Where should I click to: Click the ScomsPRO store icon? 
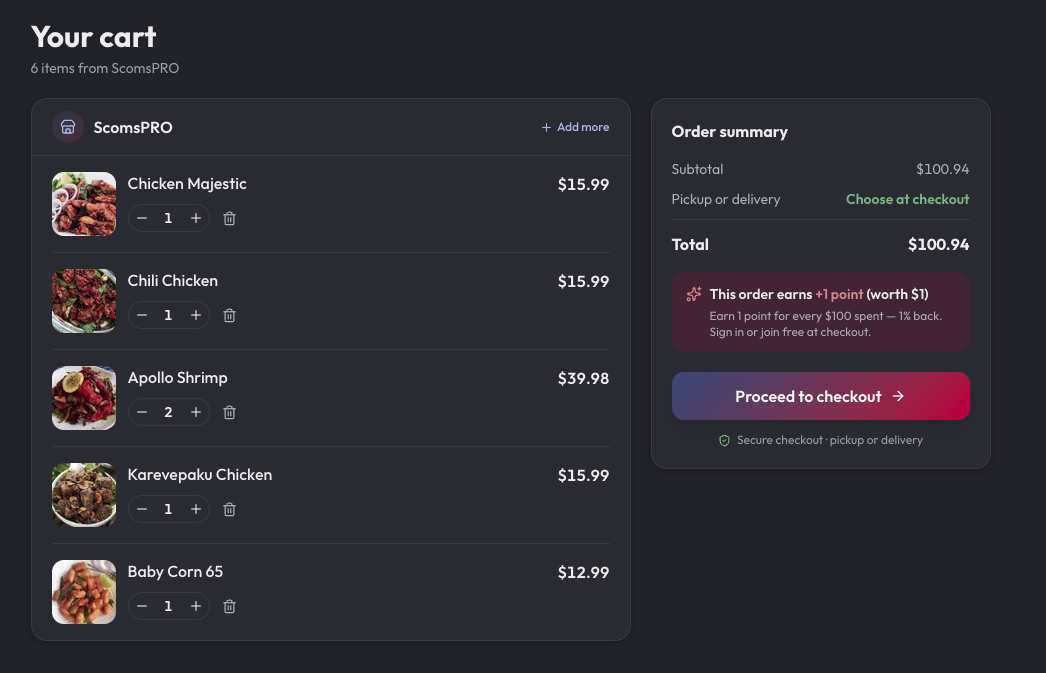68,127
